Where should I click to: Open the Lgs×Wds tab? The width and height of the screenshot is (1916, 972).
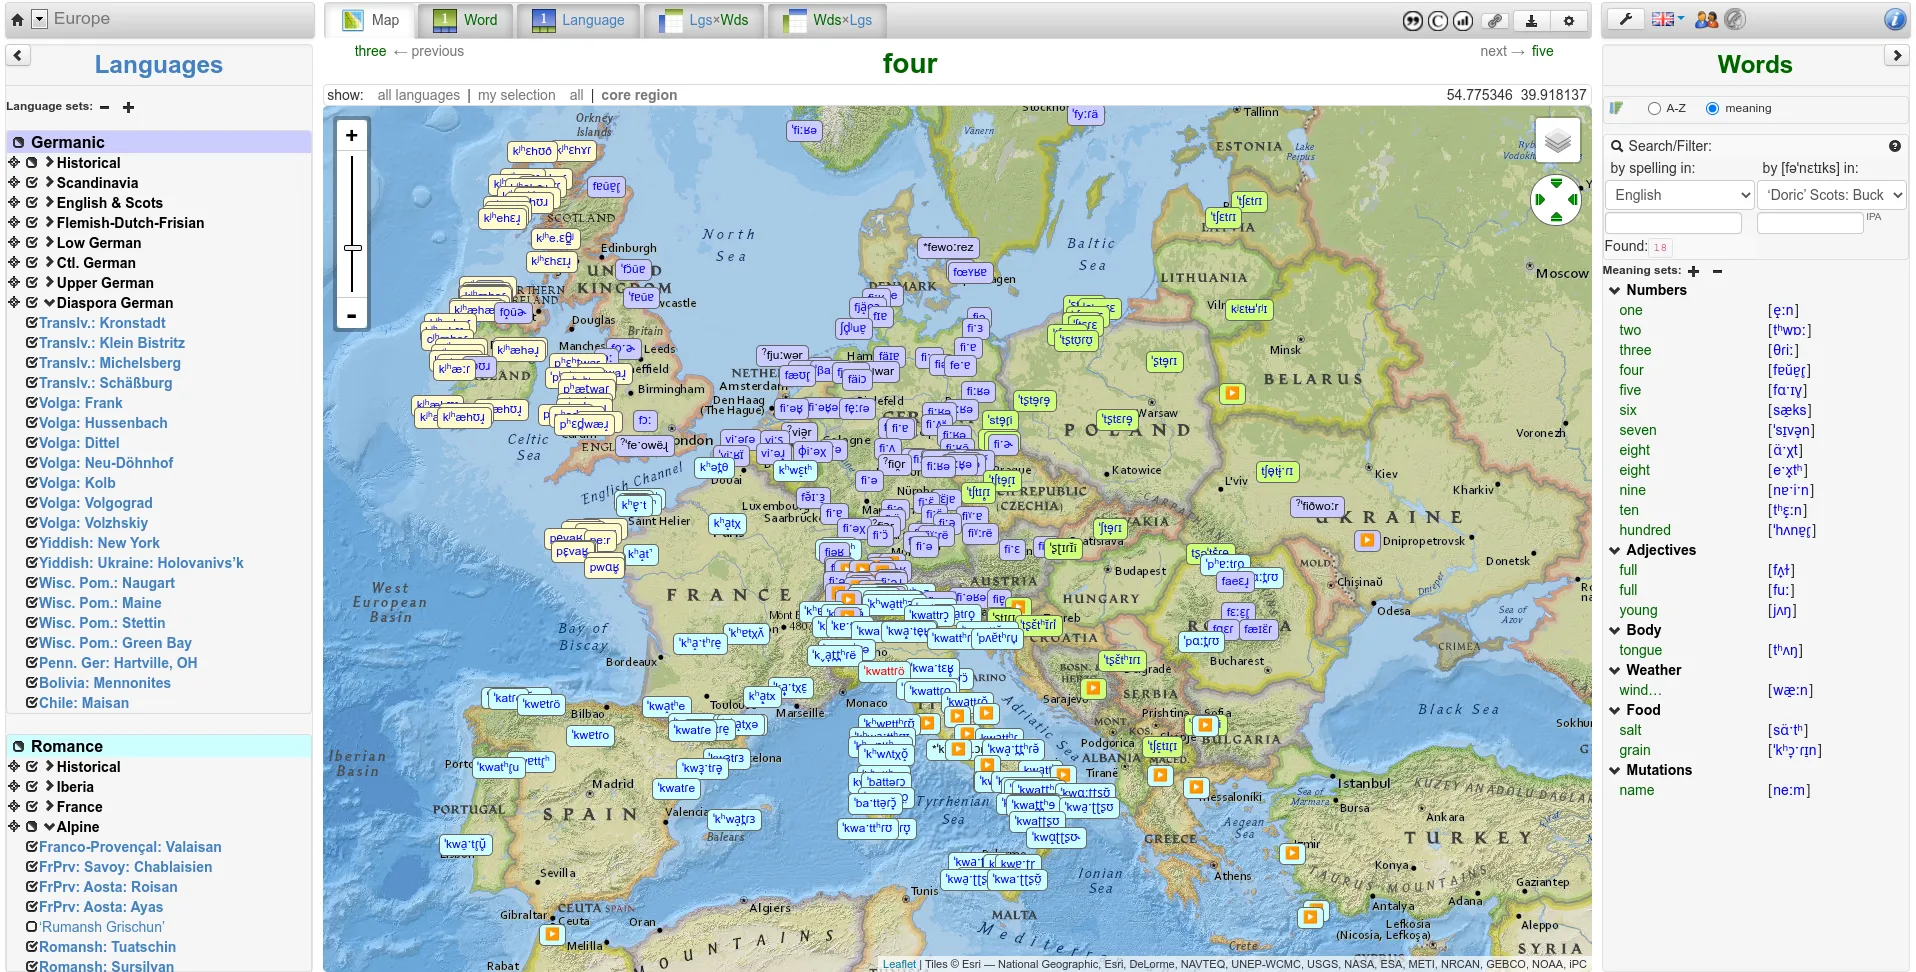[x=703, y=20]
